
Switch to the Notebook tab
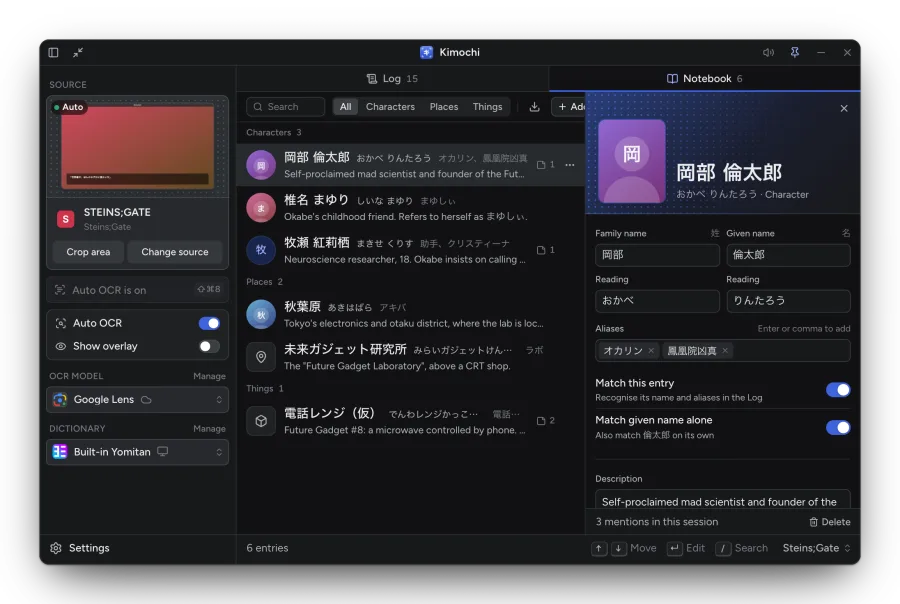click(705, 79)
